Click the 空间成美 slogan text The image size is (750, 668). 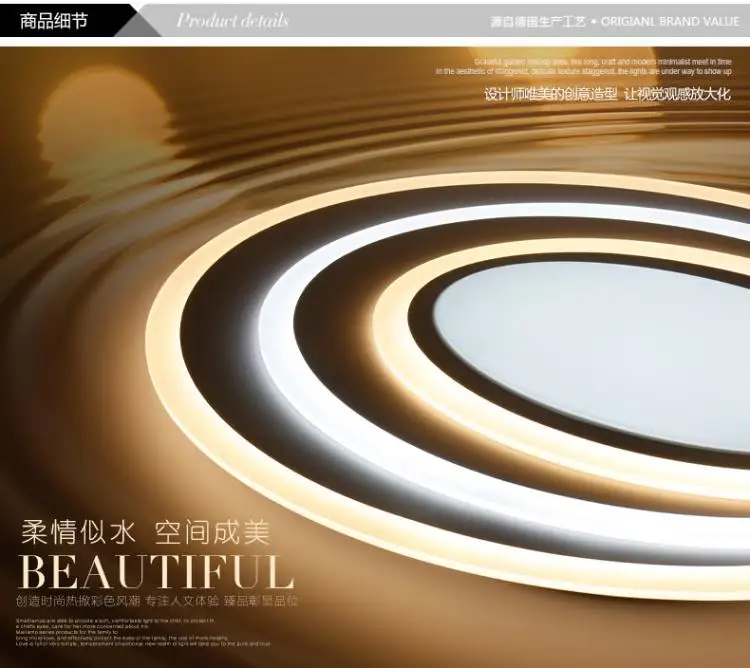213,532
